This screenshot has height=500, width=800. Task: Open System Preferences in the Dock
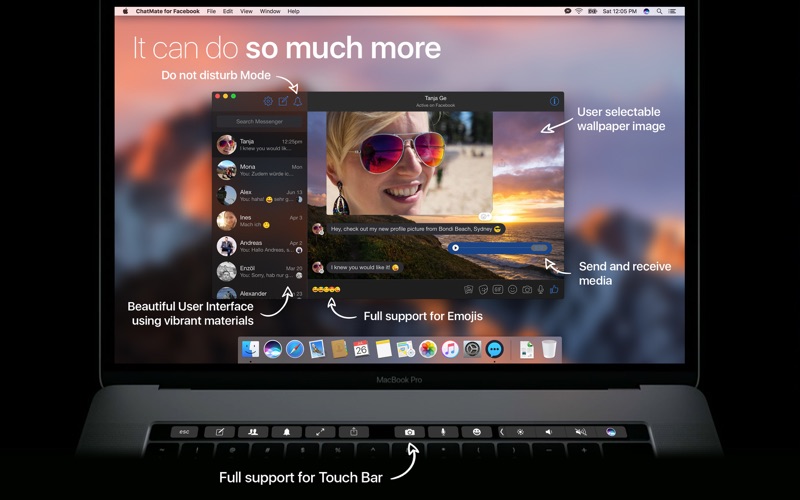(x=472, y=349)
